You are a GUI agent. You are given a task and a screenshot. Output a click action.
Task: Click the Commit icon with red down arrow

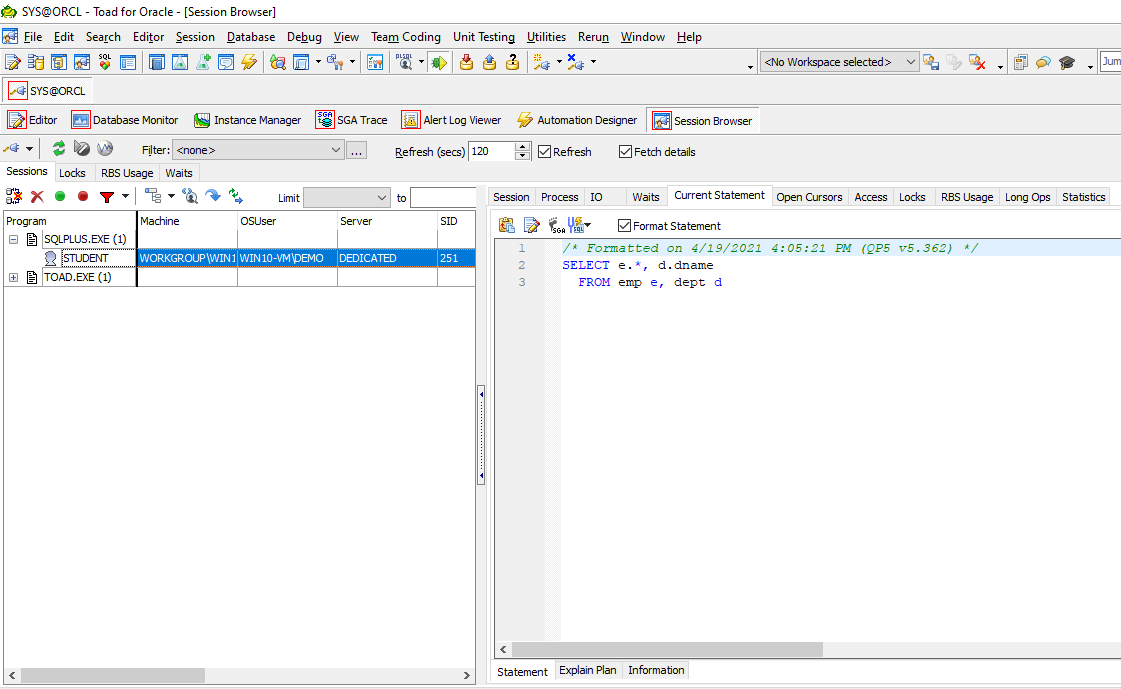(466, 62)
